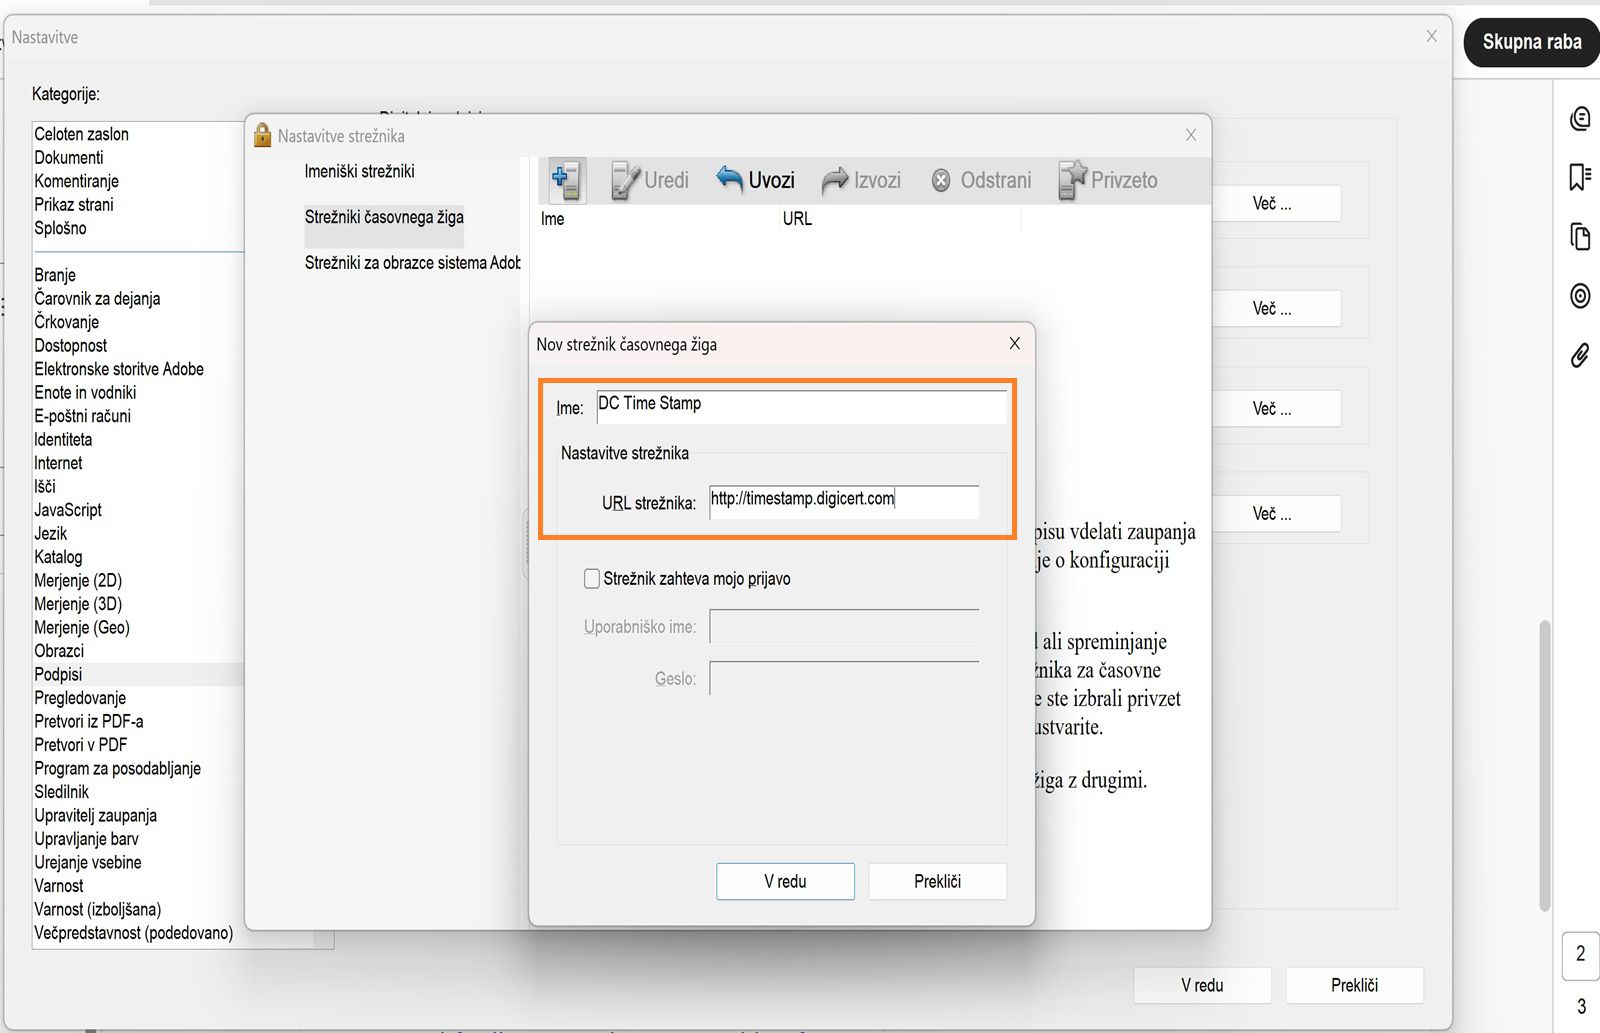Close the Nov strežnik časovnega žiga dialog
This screenshot has width=1600, height=1033.
[1014, 344]
